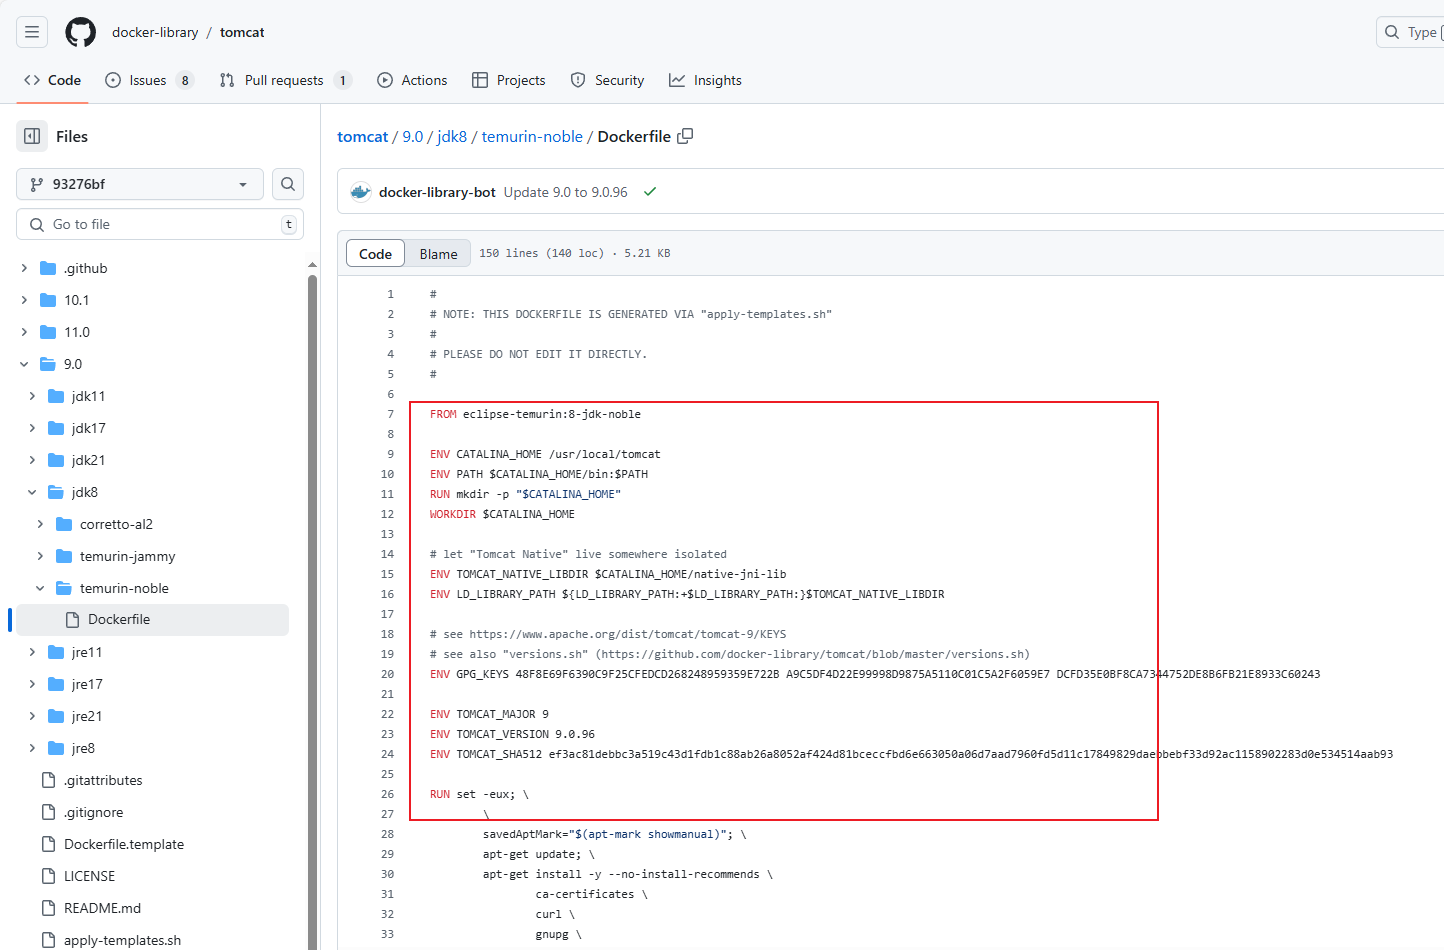Open the Insights tab

point(705,80)
